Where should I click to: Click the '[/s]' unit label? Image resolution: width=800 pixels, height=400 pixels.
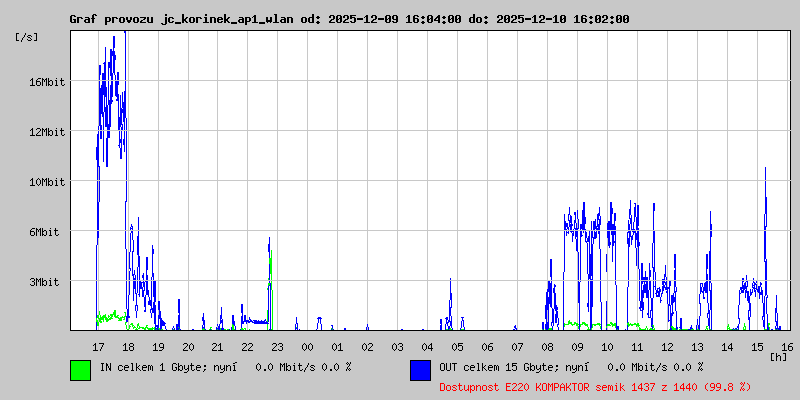(27, 37)
